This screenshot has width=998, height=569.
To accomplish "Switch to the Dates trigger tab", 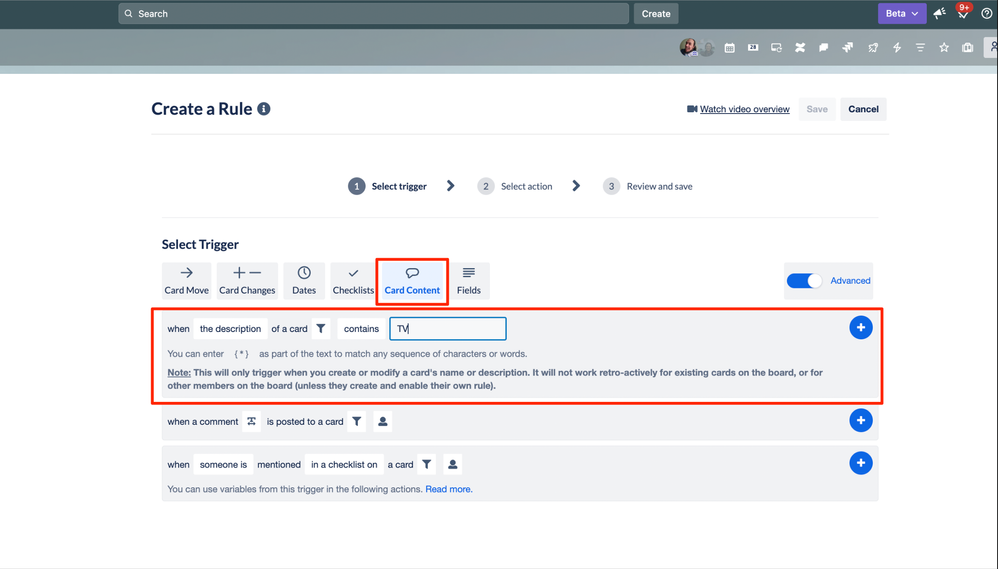I will 304,281.
